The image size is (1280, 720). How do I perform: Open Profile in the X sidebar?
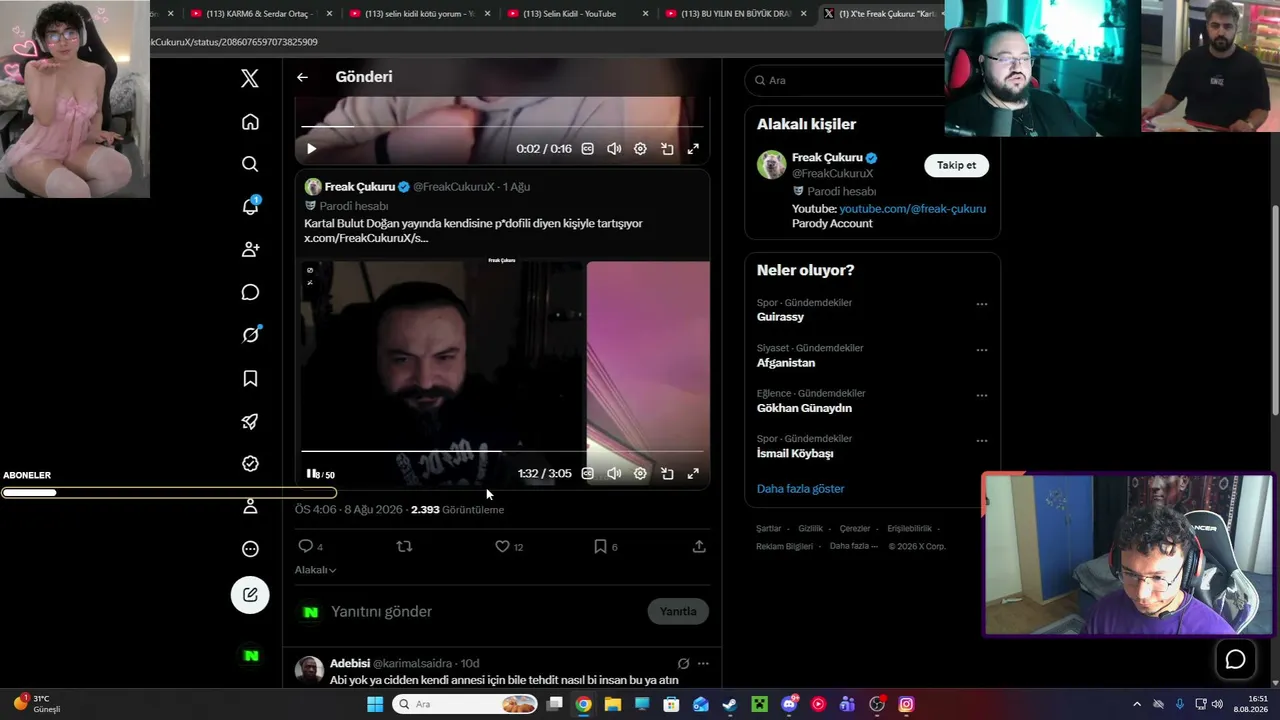[x=250, y=507]
